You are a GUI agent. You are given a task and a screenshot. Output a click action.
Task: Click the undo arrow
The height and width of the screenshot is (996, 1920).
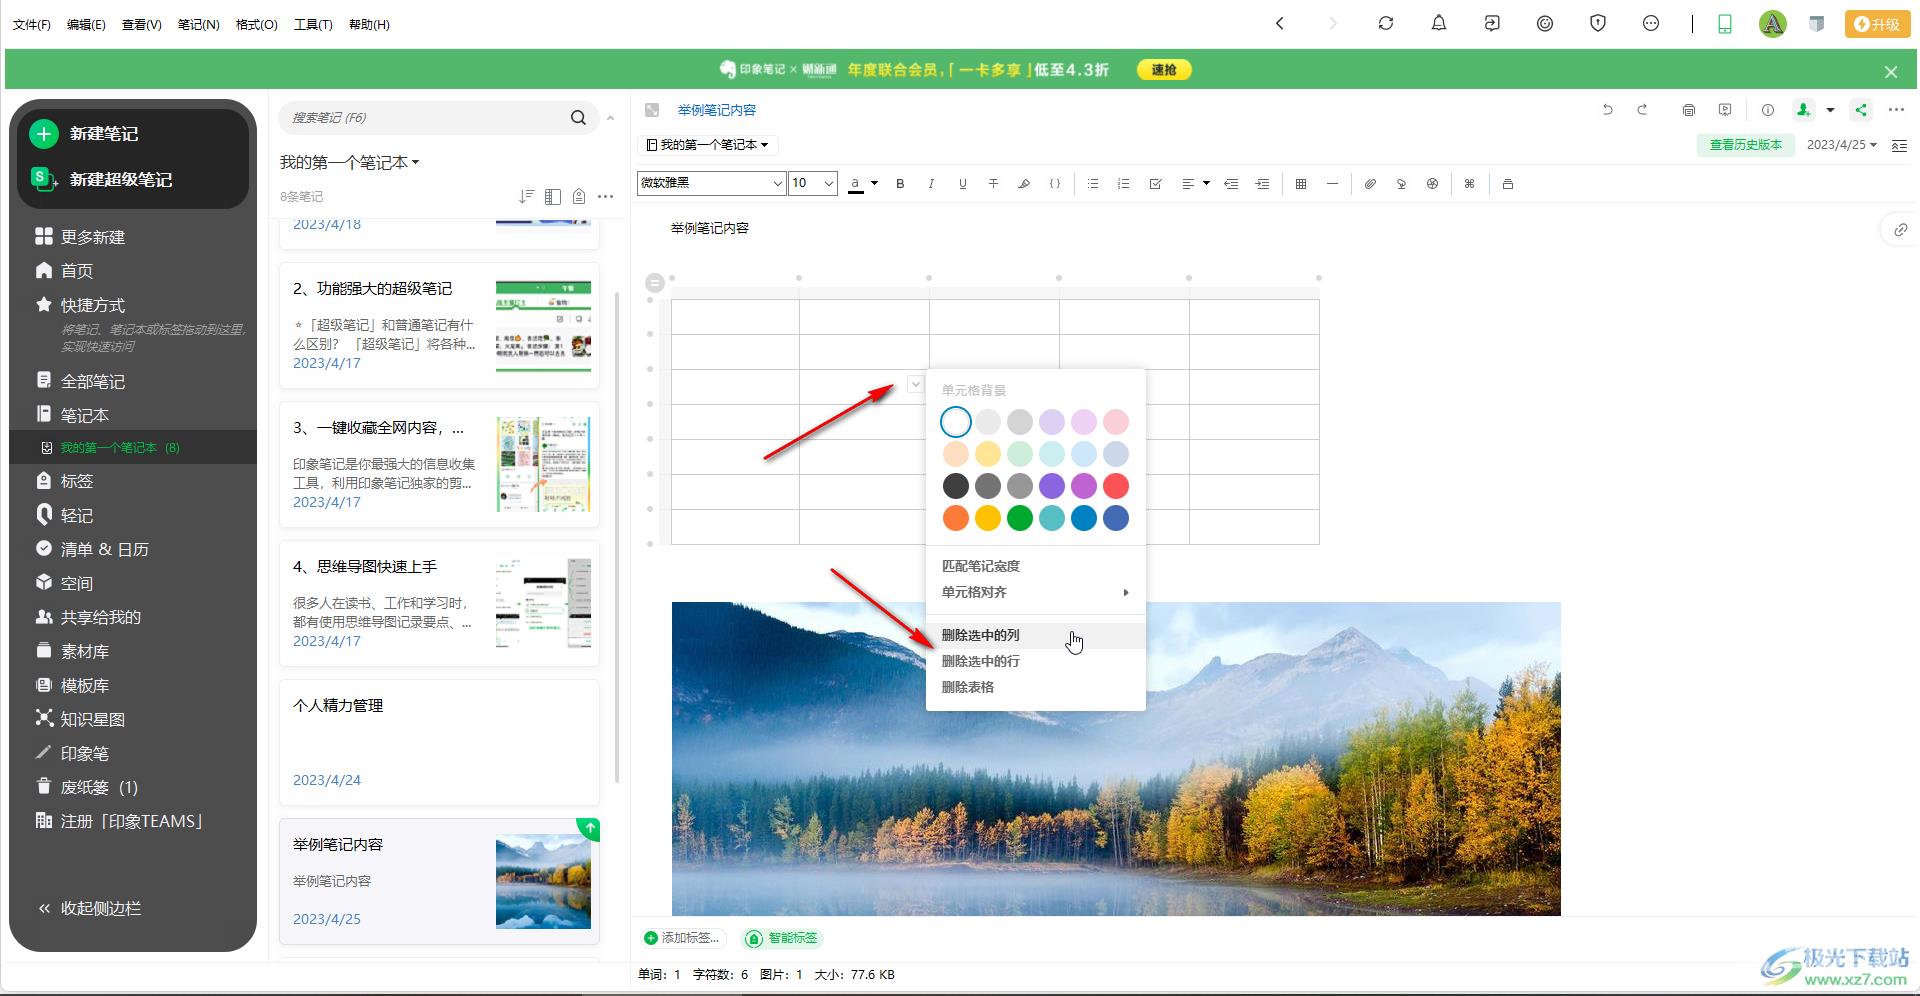pyautogui.click(x=1608, y=110)
